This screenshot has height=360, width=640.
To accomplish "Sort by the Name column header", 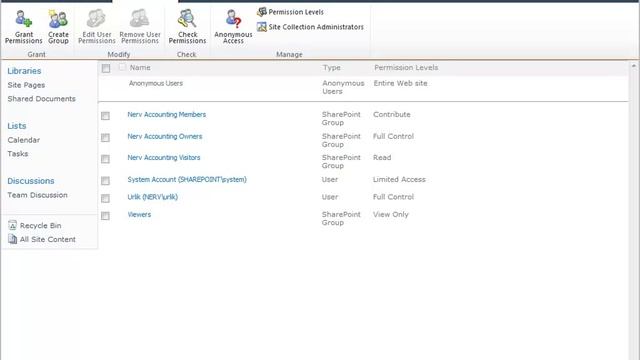I will (140, 68).
